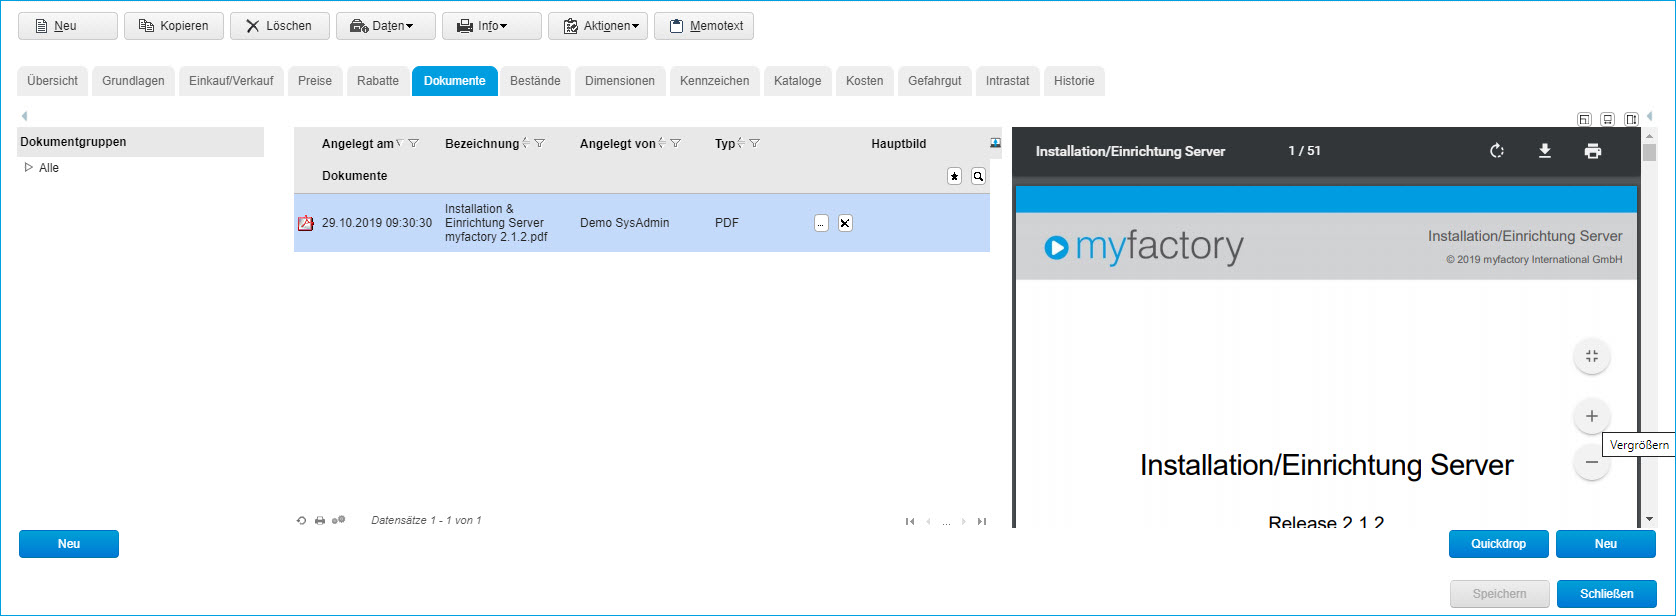1676x616 pixels.
Task: Filter the Angelegt am column
Action: (414, 144)
